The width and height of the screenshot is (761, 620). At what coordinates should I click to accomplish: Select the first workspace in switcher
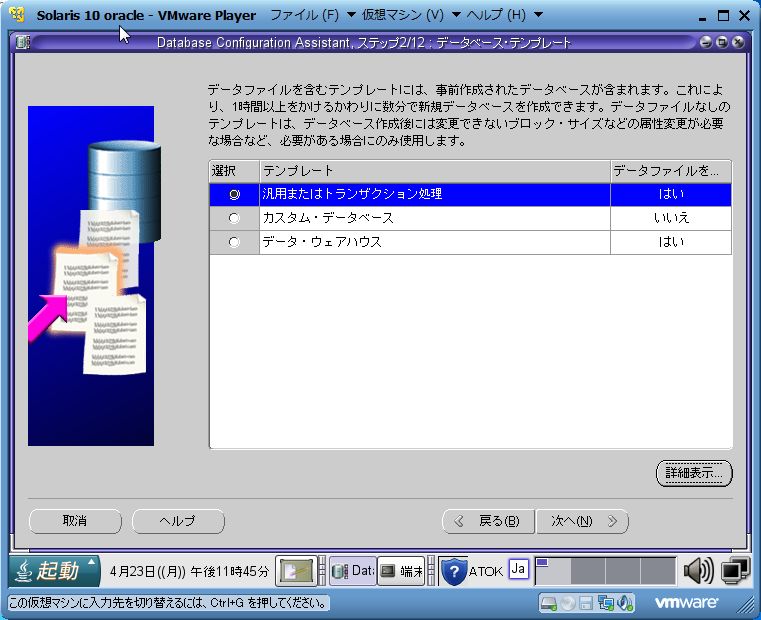coord(553,571)
